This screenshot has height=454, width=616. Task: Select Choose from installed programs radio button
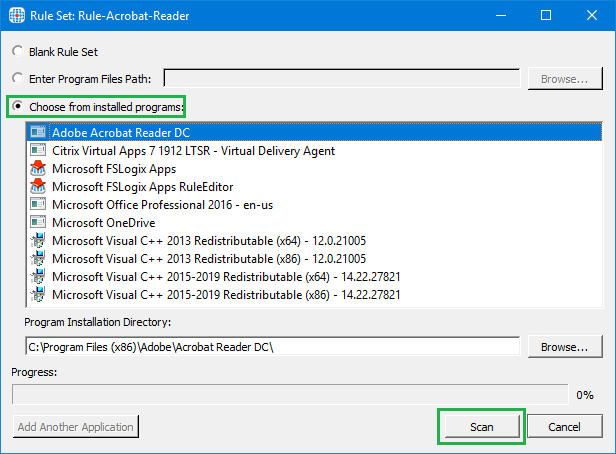click(x=17, y=106)
